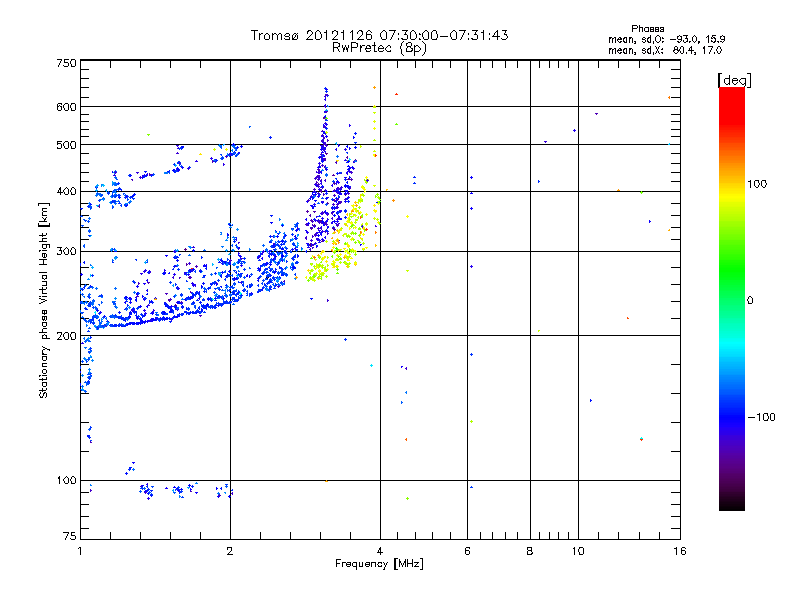Click the x-axis tick label '4'
Viewport: 800px width, 600px height.
coord(380,551)
